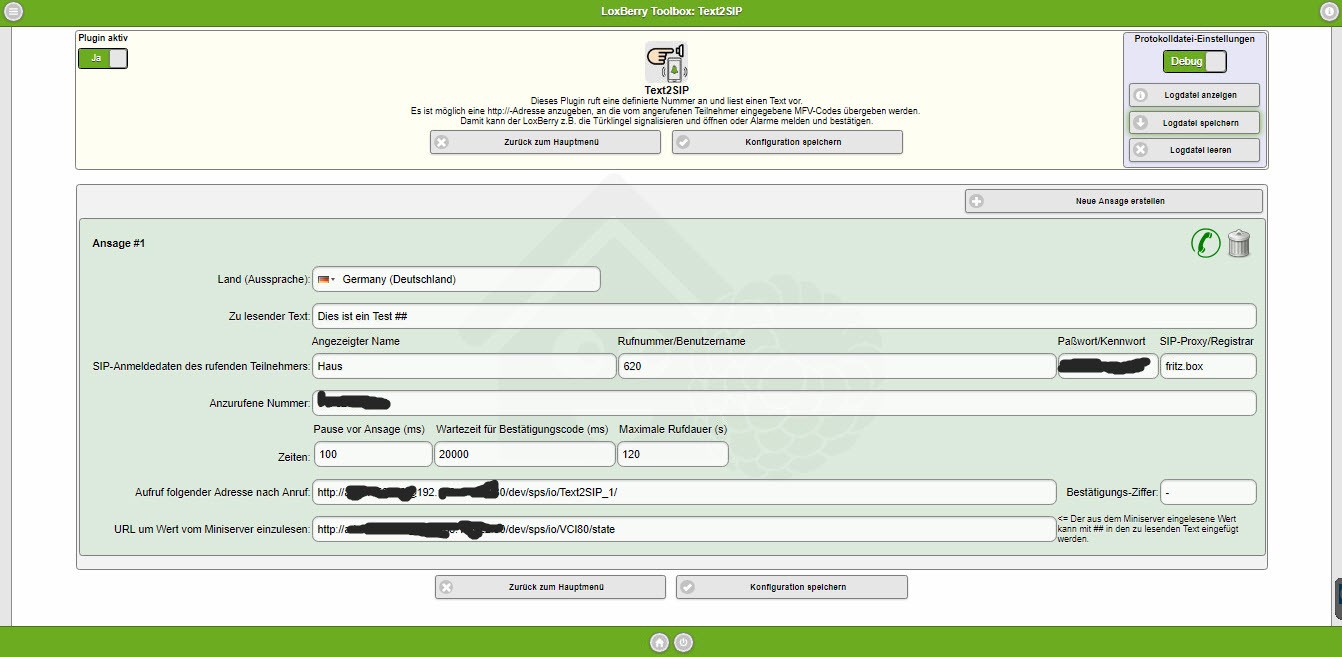This screenshot has height=657, width=1342.
Task: Focus the URL Miniserver einzulesen field
Action: [x=684, y=529]
